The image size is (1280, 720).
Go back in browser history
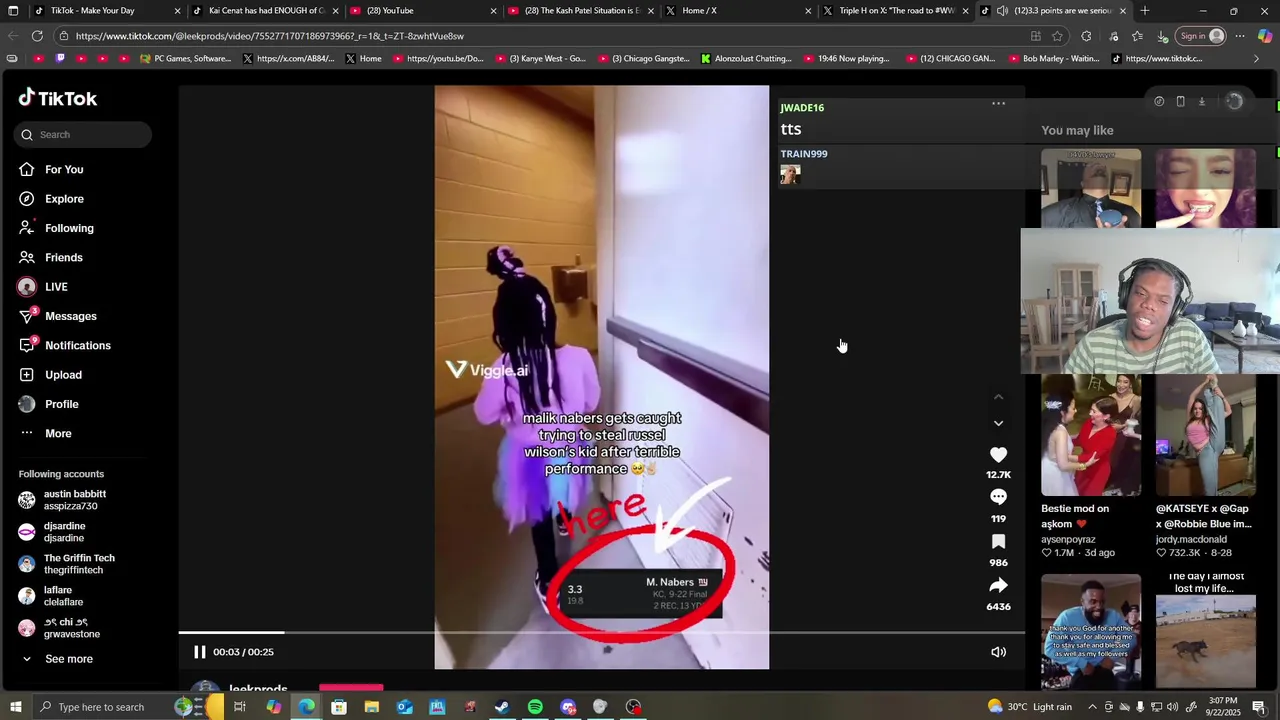pos(12,36)
